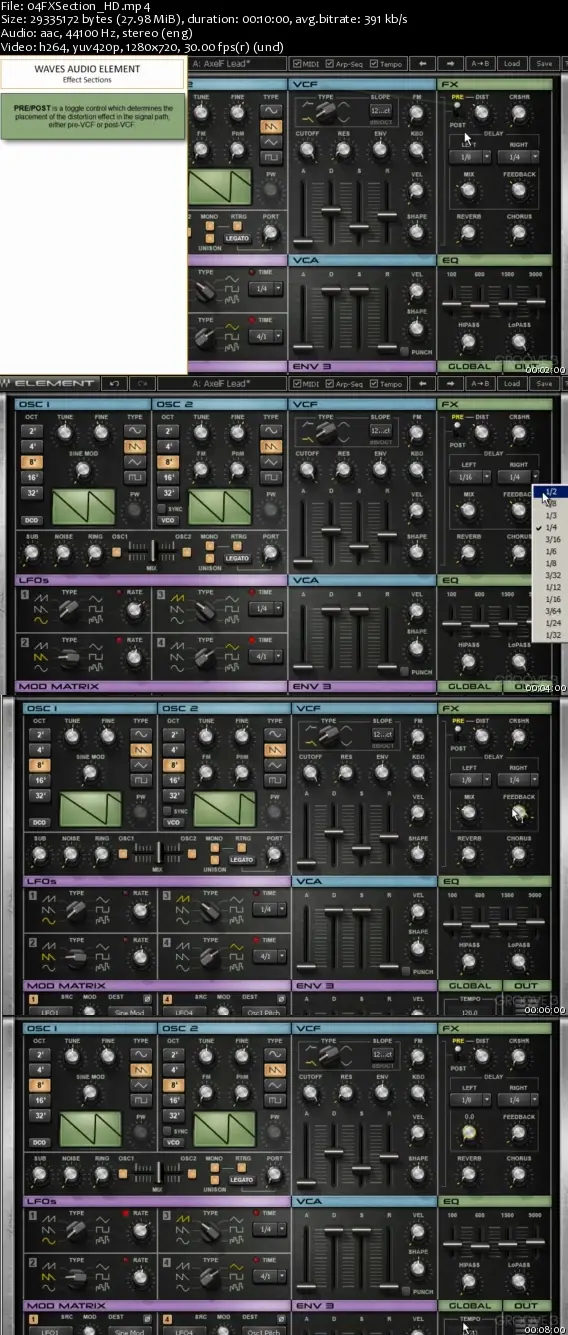The width and height of the screenshot is (568, 1335).
Task: Select OSC 1 triangle wave type in 00:04:00 frame
Action: (x=134, y=462)
